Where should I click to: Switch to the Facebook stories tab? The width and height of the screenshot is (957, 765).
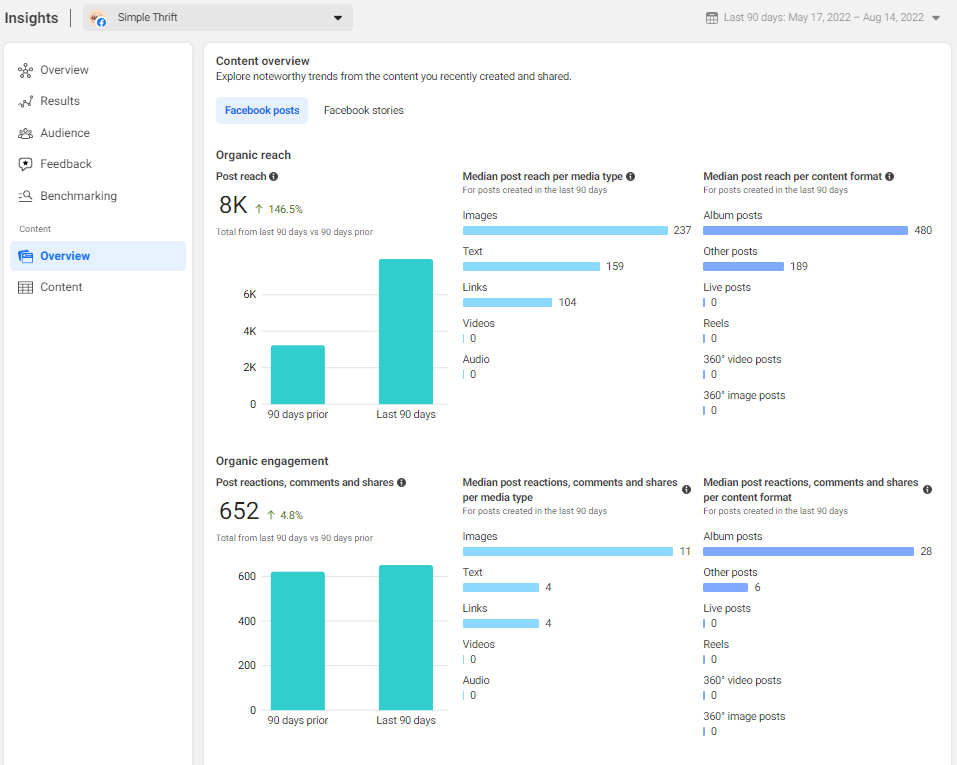364,111
